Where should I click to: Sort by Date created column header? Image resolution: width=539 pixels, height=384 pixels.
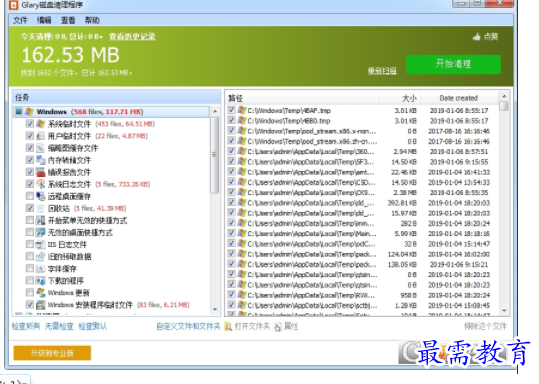pos(460,98)
